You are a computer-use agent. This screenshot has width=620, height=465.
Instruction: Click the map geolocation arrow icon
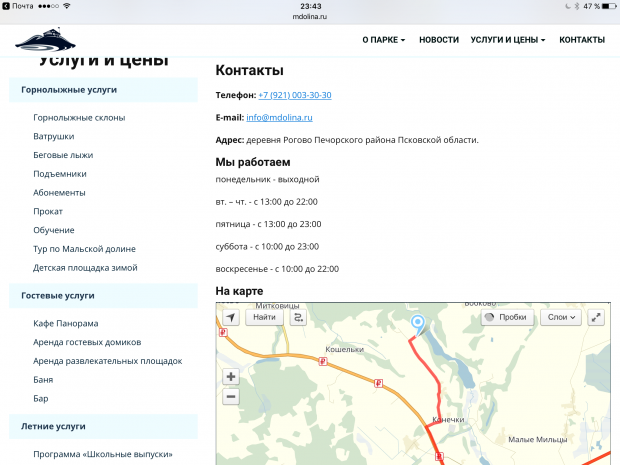[231, 317]
